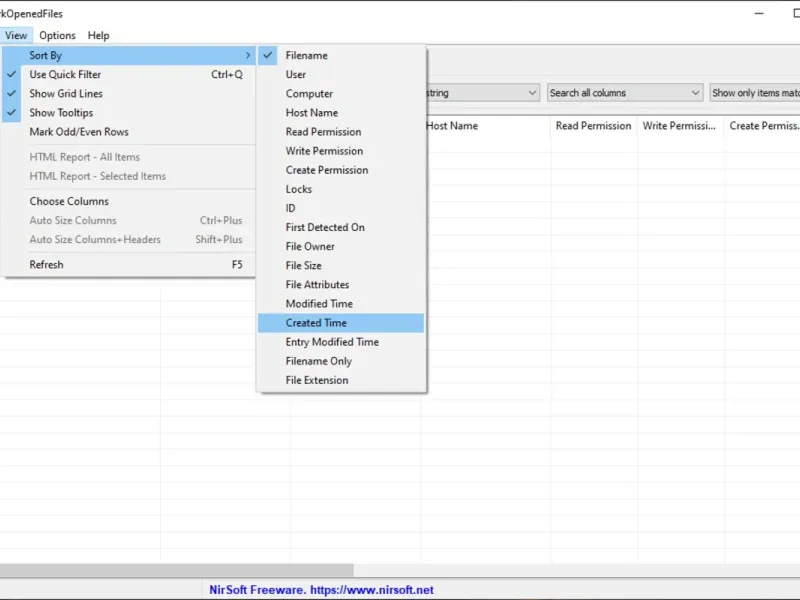Sort by Create Permission in submenu

(341, 170)
